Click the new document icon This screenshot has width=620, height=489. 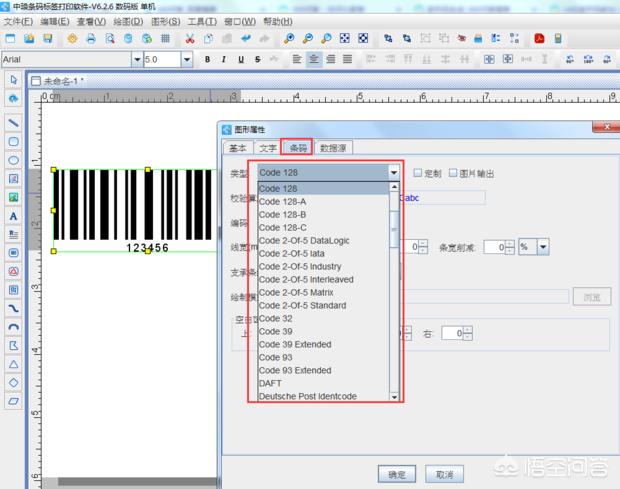pos(10,38)
